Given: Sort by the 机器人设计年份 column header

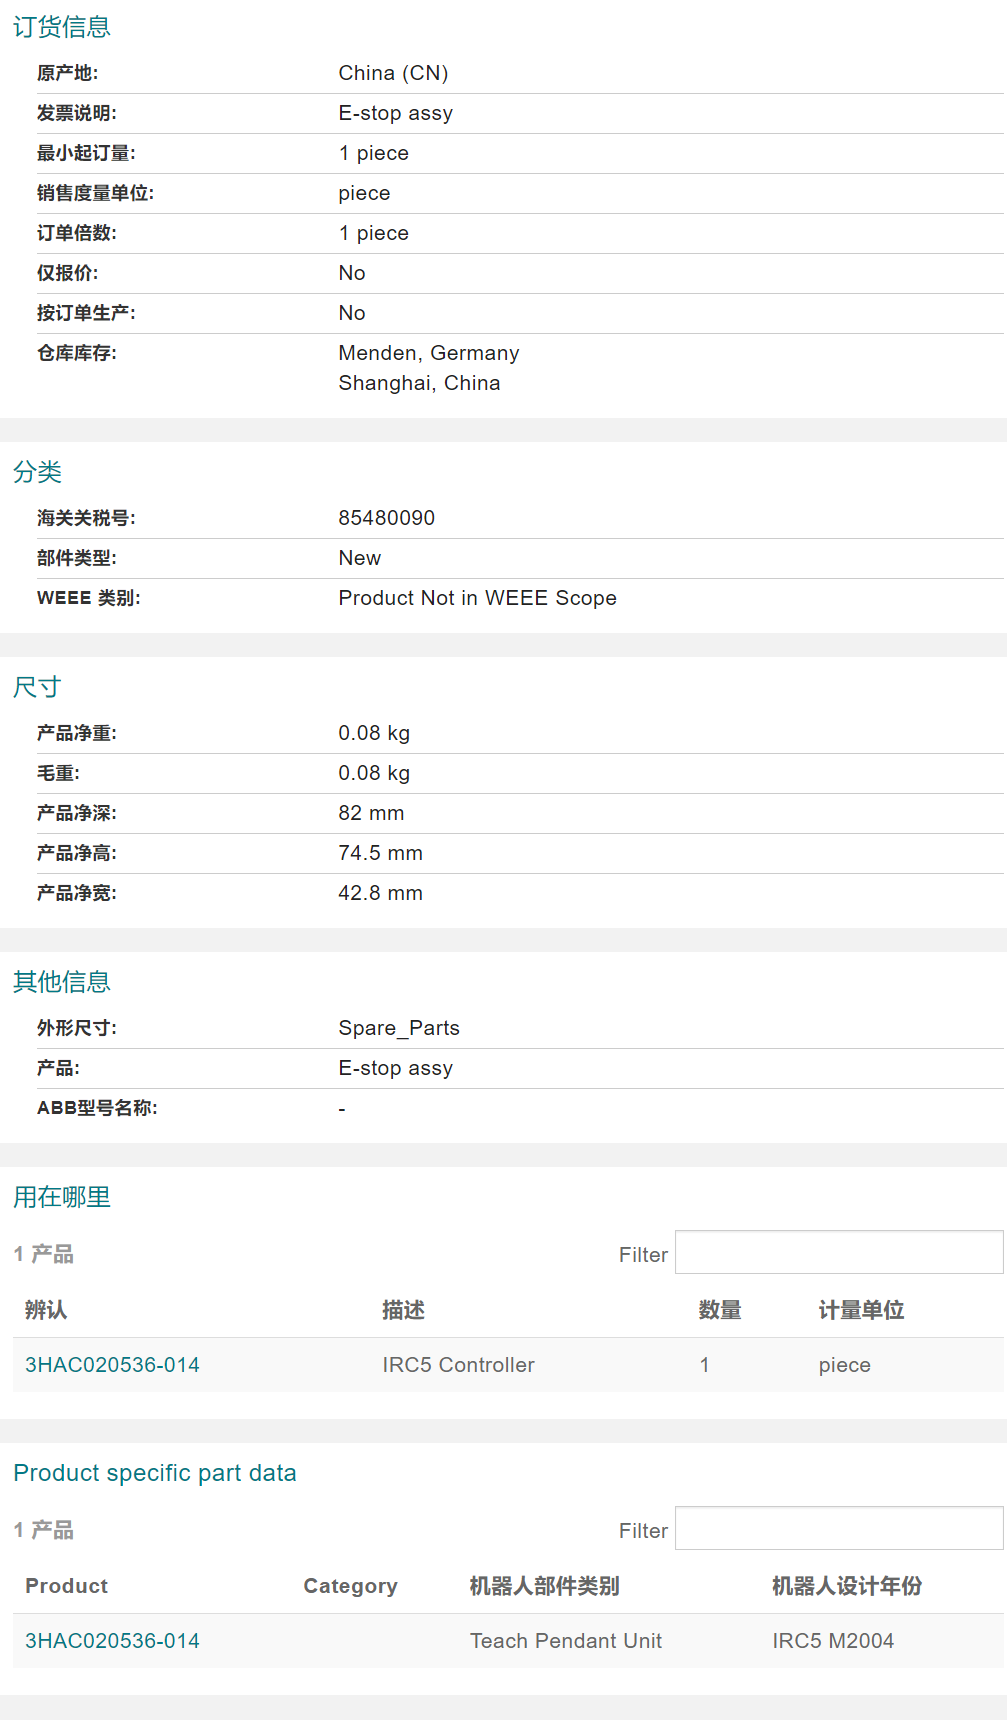Looking at the screenshot, I should click(846, 1586).
